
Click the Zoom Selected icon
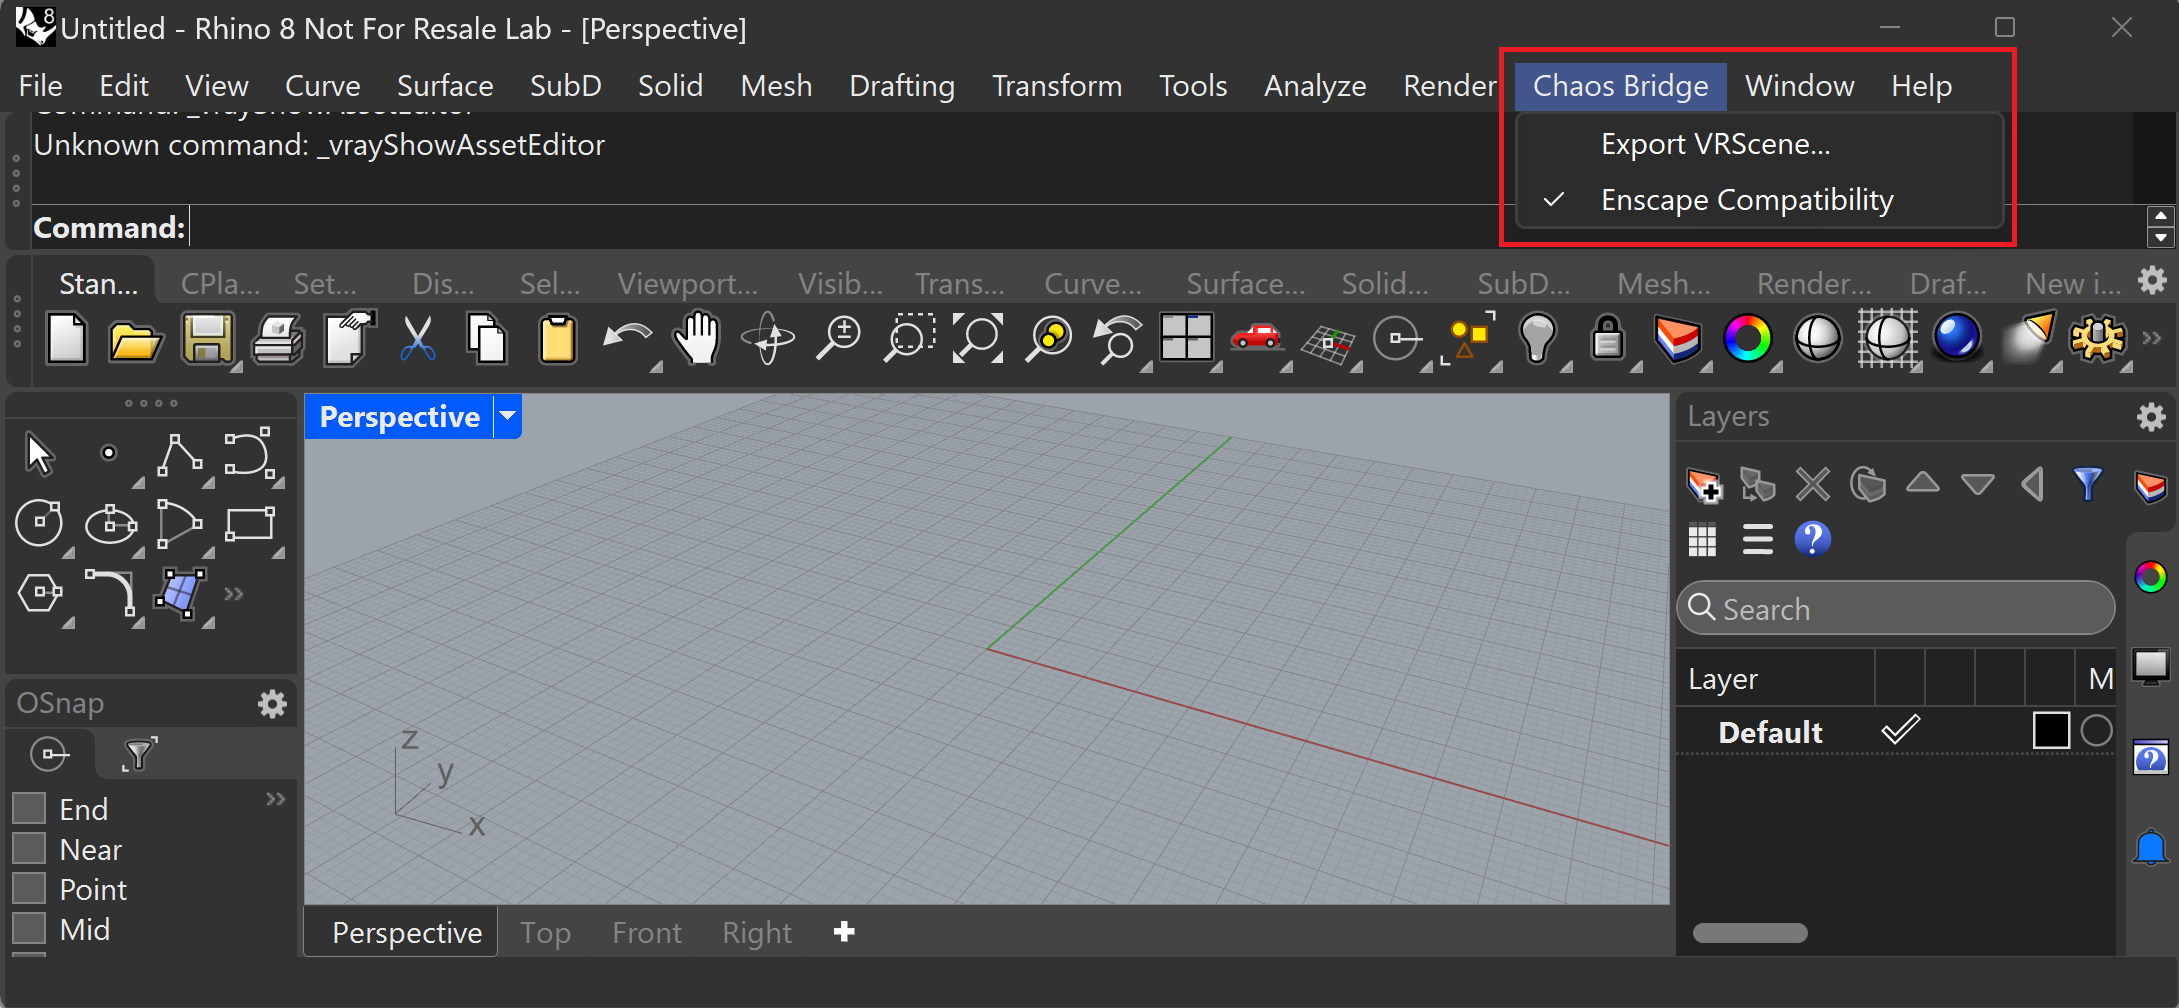tap(1048, 340)
